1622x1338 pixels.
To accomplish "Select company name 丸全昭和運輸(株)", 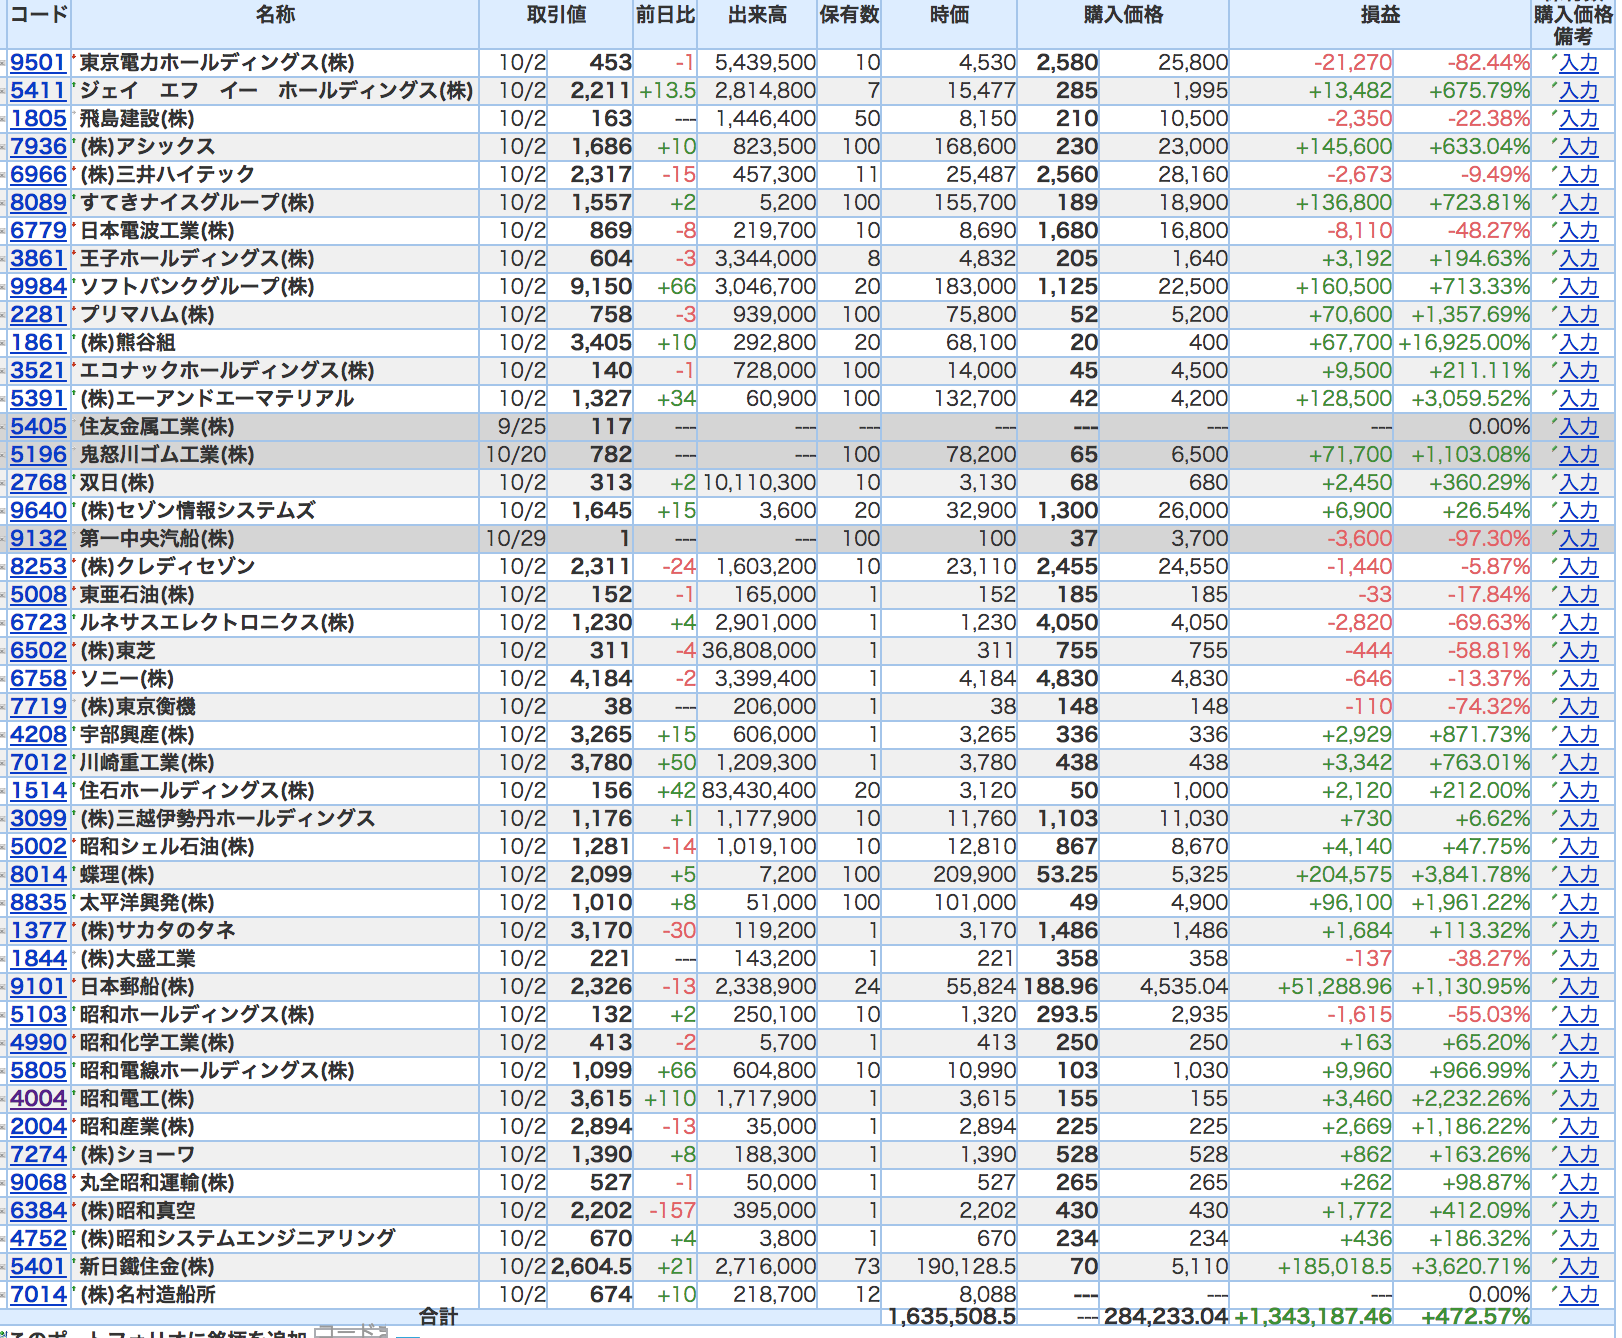I will 157,1182.
